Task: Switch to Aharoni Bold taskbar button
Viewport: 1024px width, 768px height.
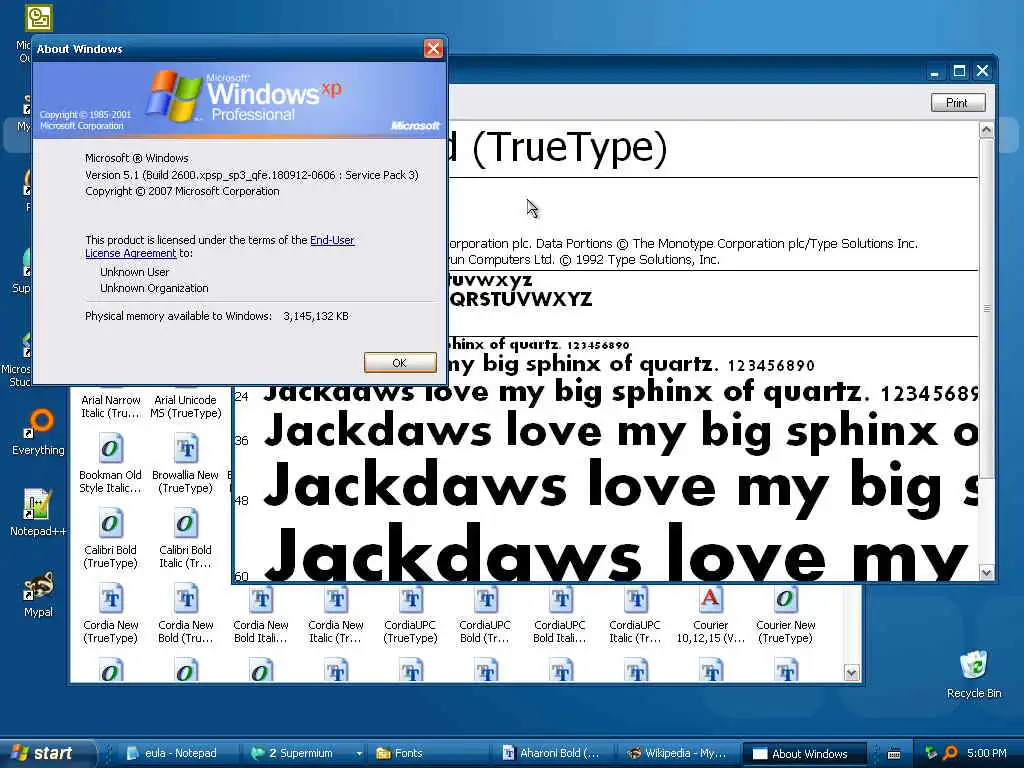Action: [x=554, y=753]
